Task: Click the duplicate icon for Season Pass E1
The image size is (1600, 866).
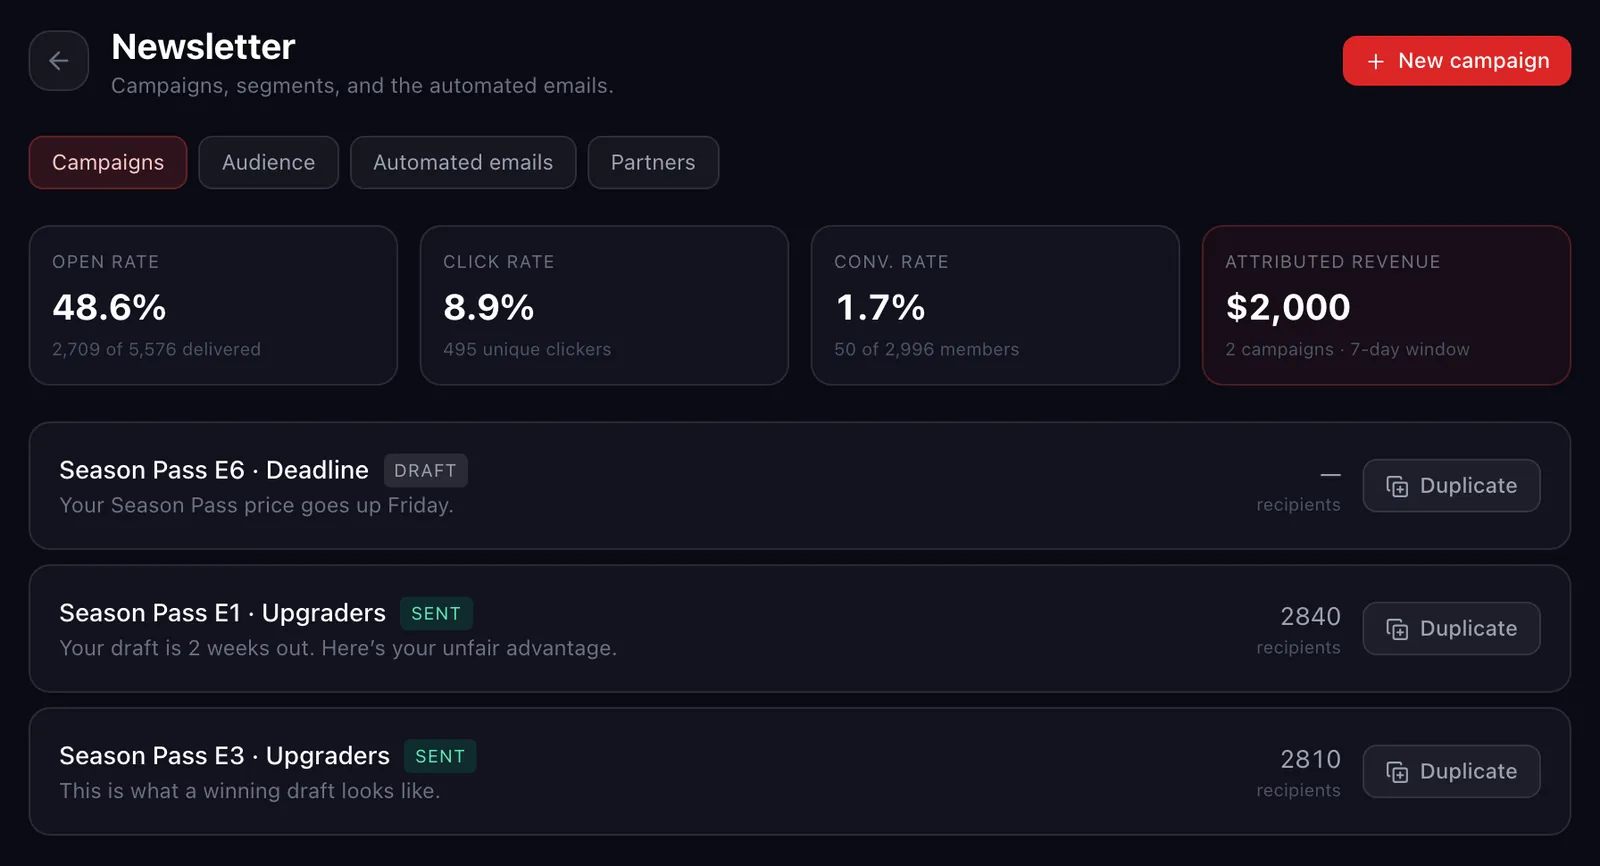Action: click(x=1397, y=629)
